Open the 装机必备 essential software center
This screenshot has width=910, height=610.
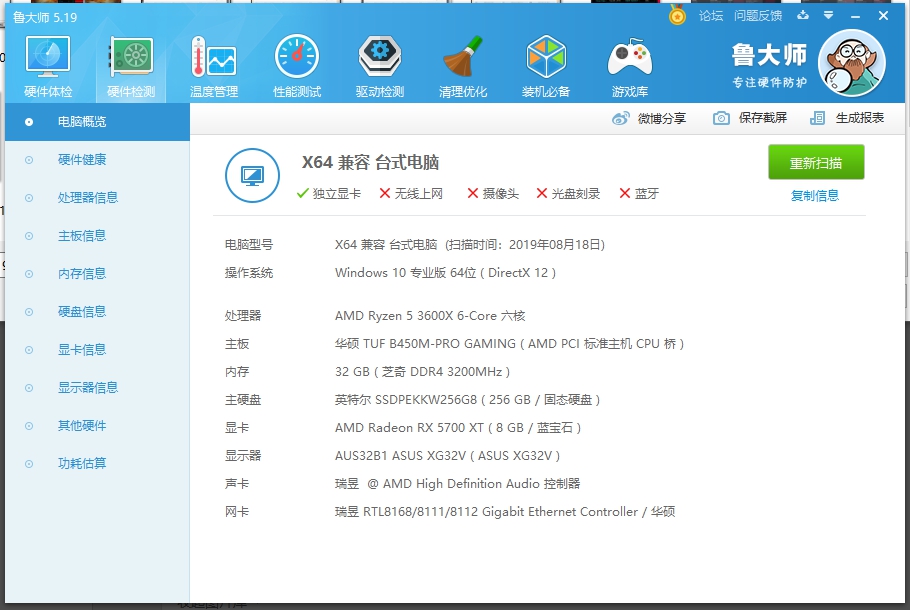pos(546,63)
